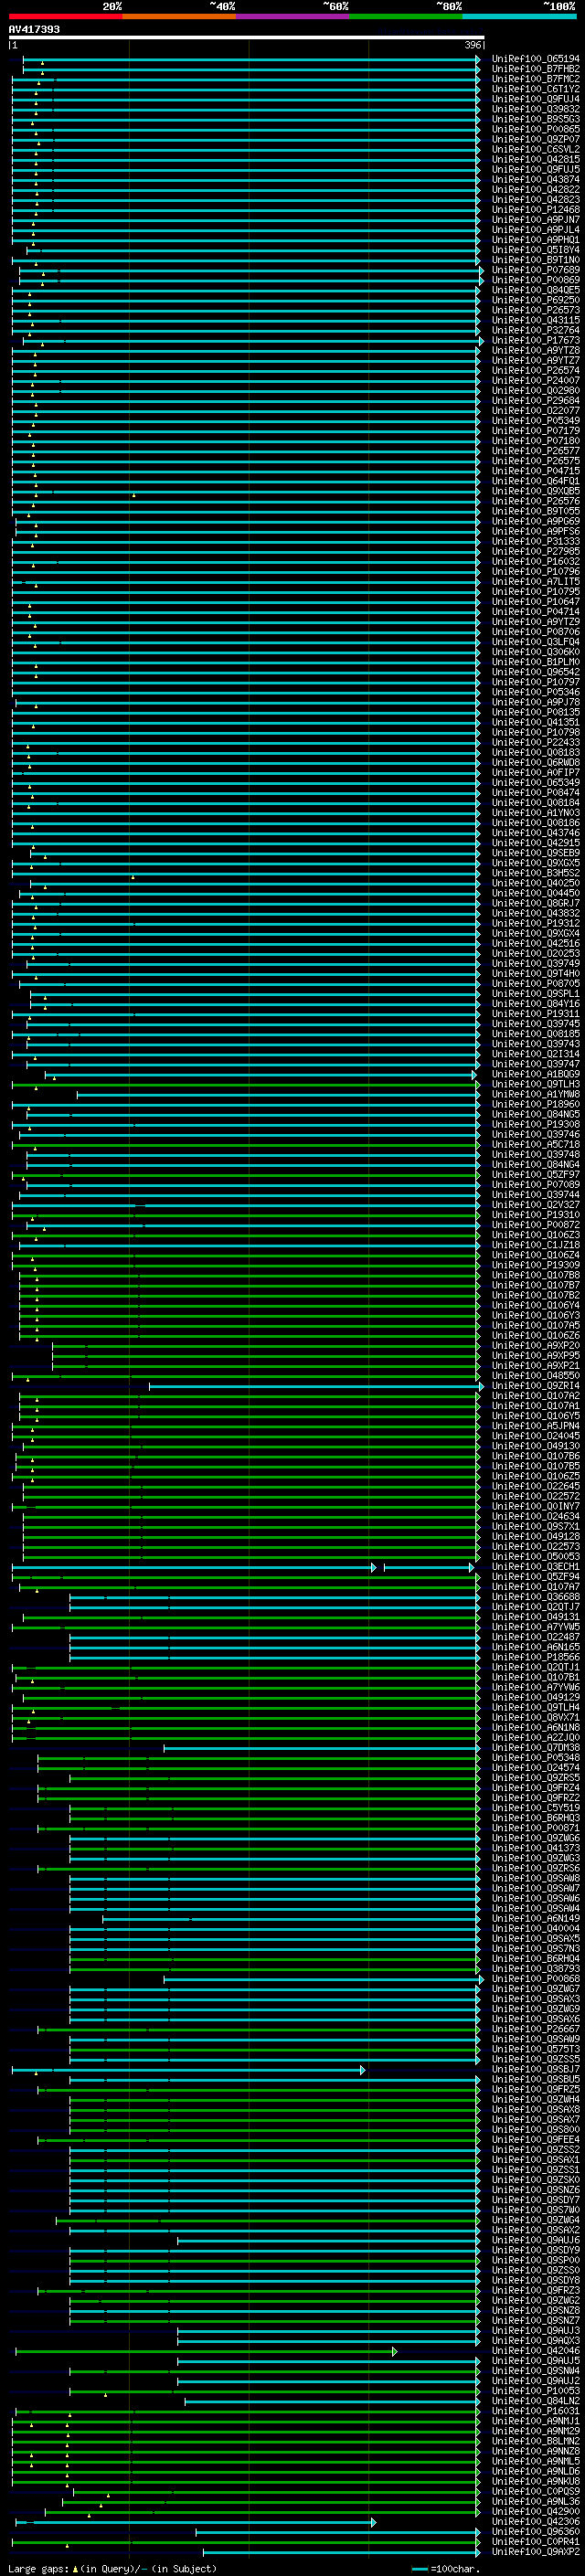
Task: Select hit label UniRef100_P00869
Action: [x=535, y=280]
